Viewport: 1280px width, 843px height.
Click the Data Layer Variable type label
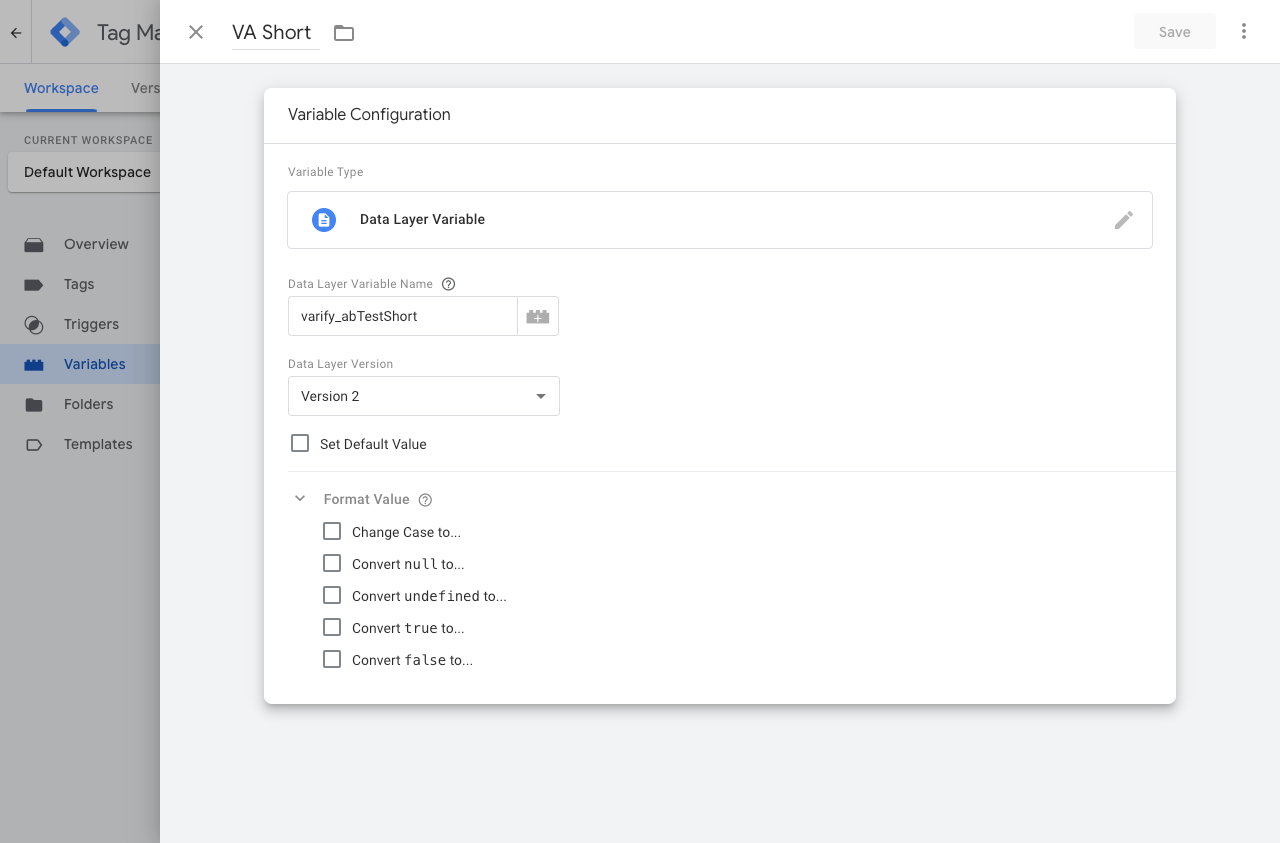pos(422,219)
